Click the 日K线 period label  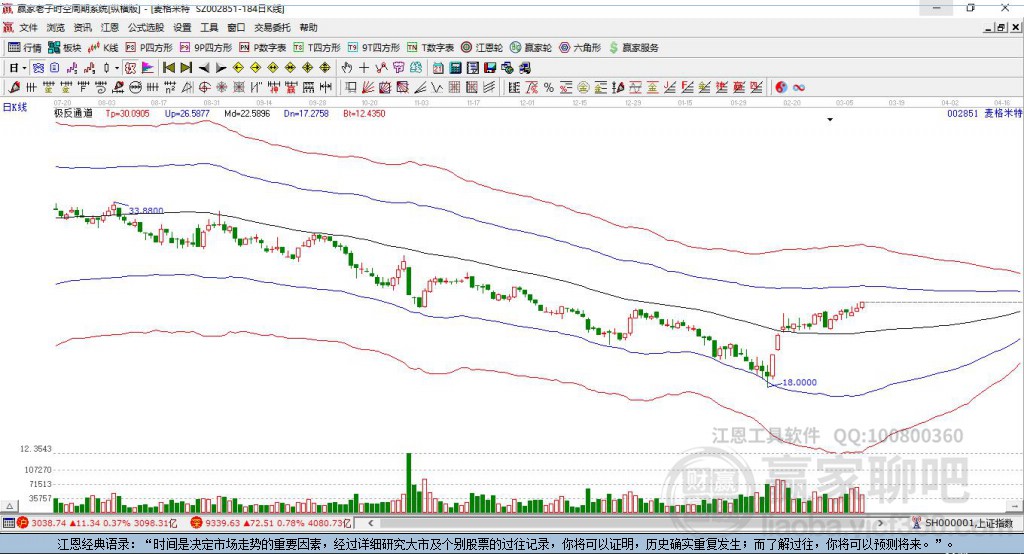15,107
